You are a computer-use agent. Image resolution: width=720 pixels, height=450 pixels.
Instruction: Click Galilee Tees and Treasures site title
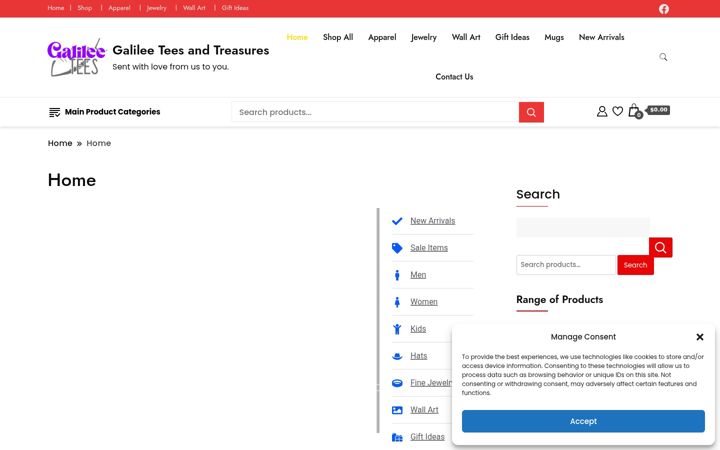click(191, 50)
